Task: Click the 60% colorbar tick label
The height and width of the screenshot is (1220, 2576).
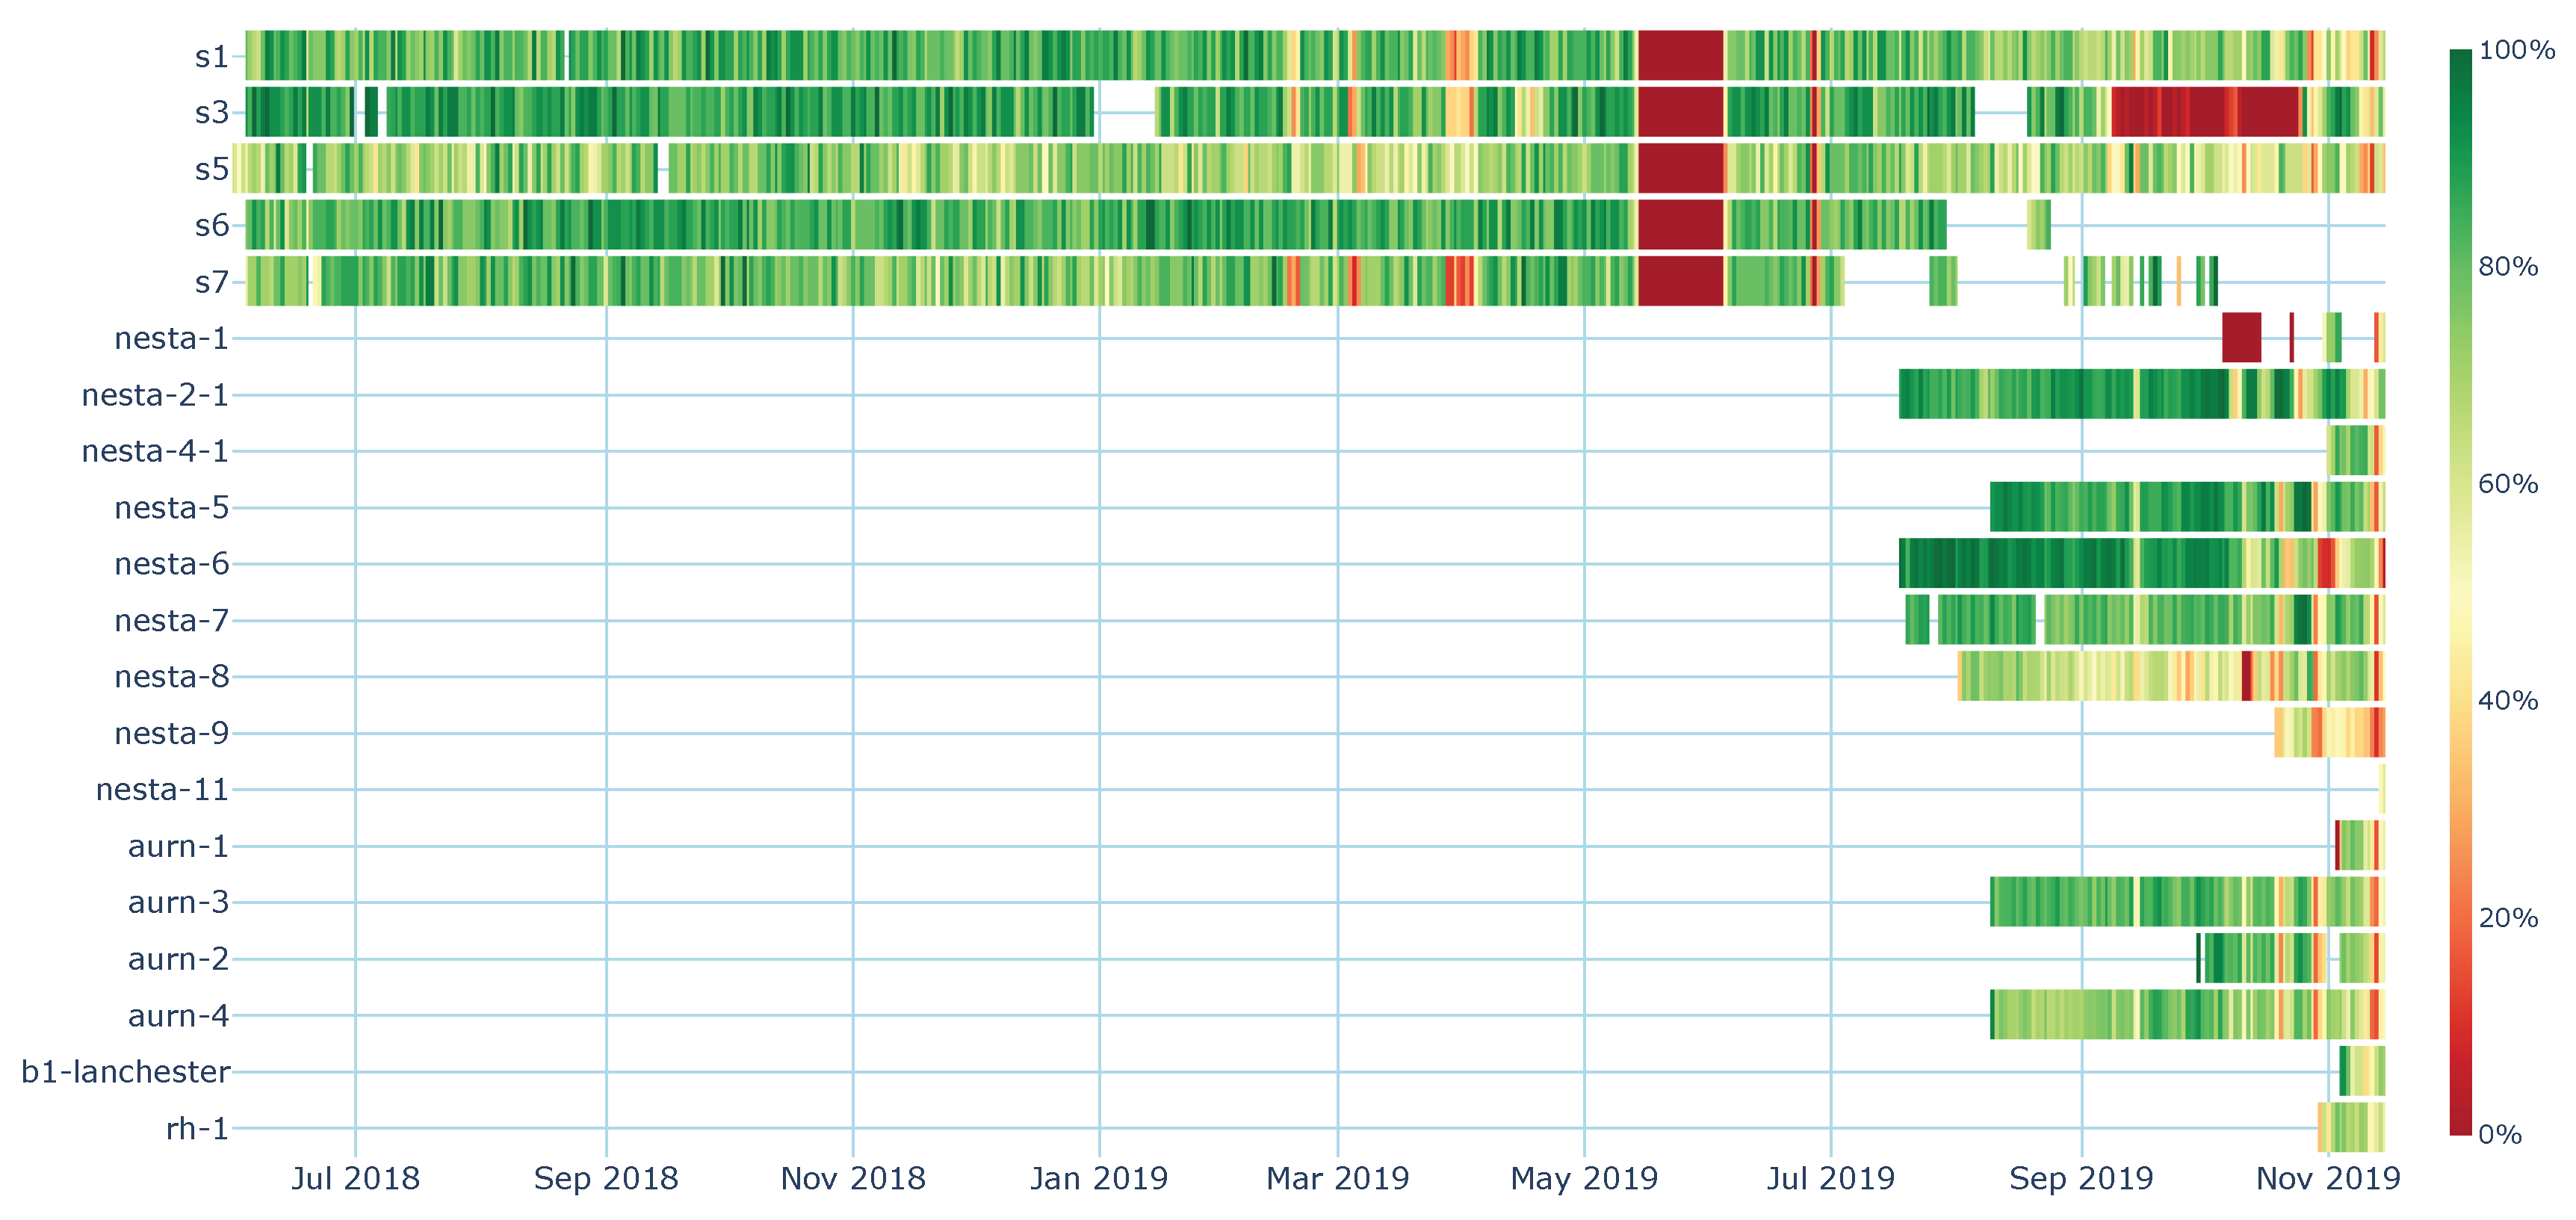Action: pyautogui.click(x=2508, y=484)
